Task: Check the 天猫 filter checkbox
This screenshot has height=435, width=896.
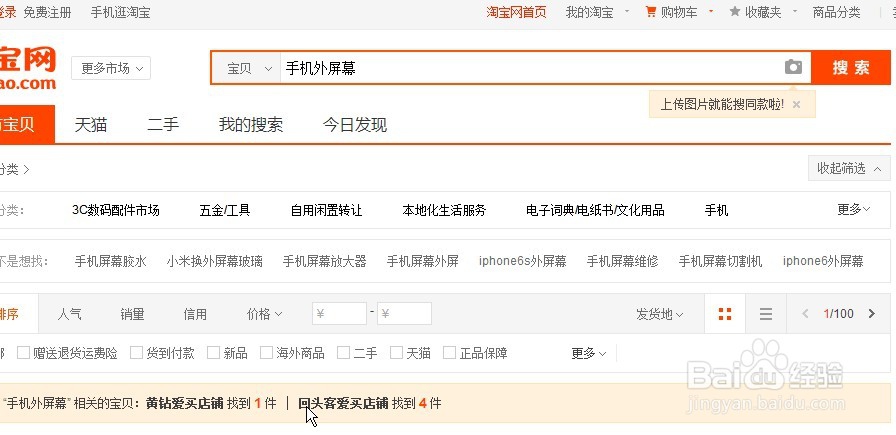Action: 397,353
